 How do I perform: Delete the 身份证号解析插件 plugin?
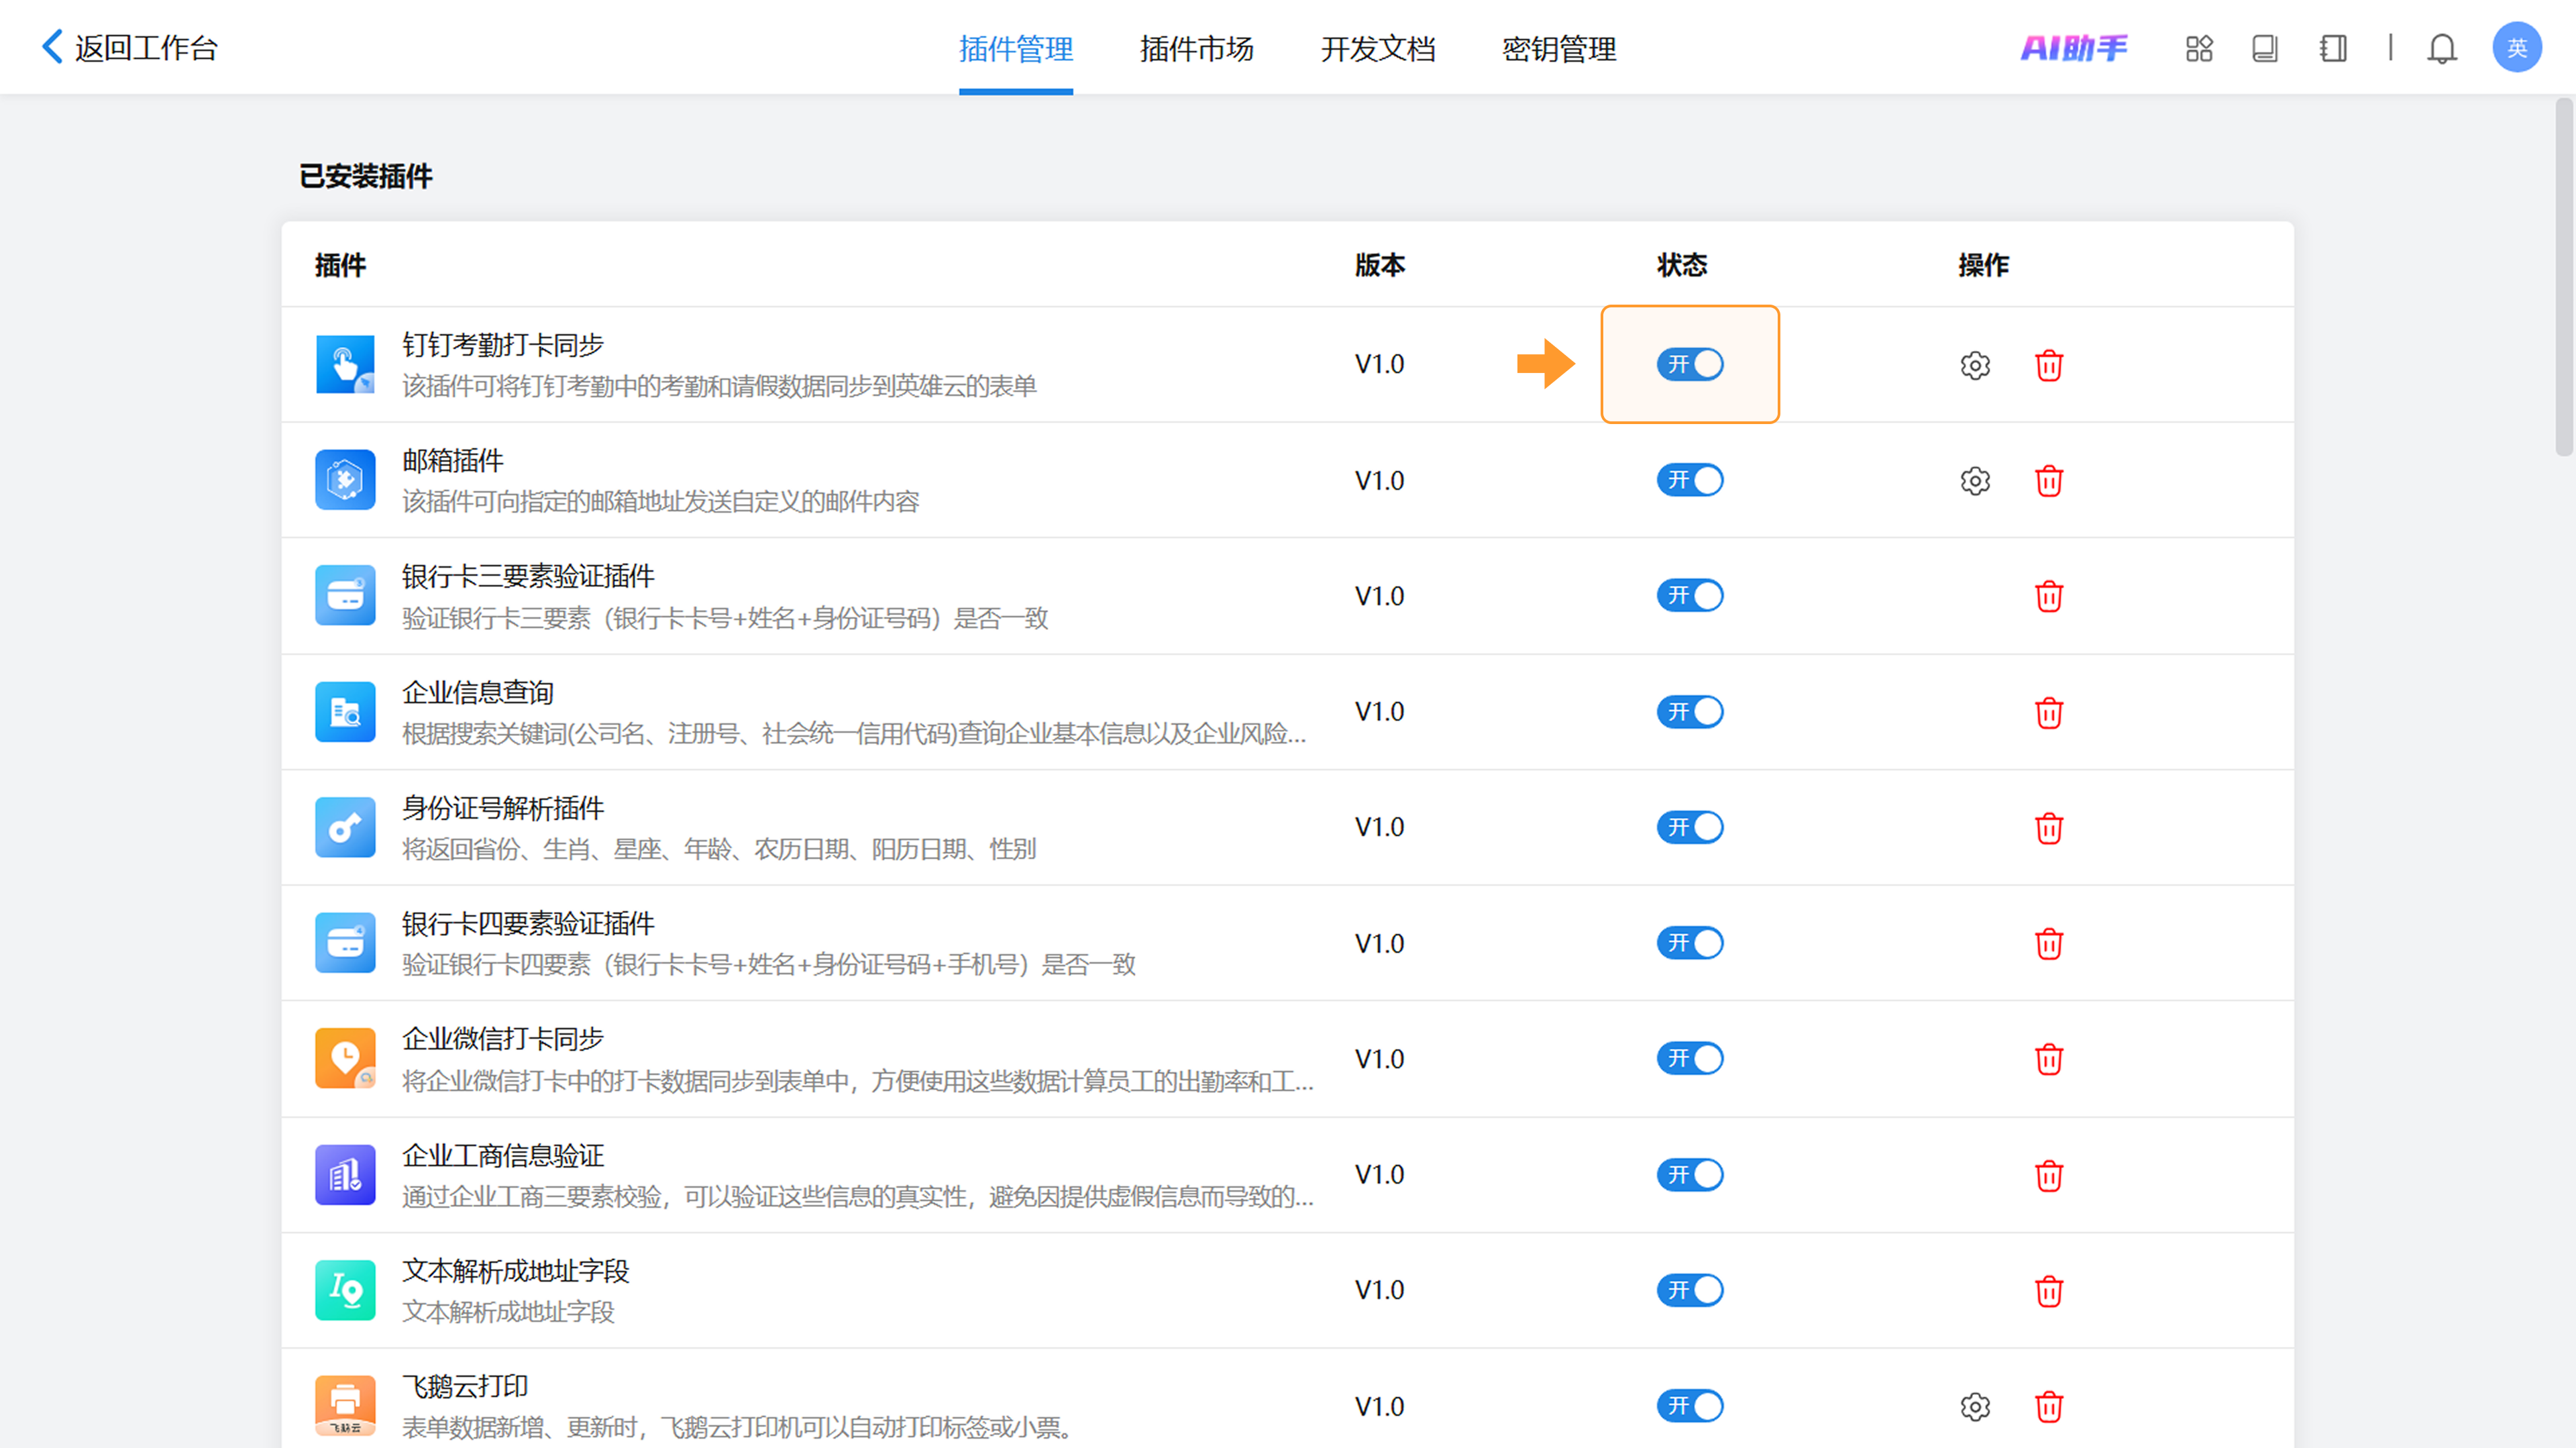coord(2049,828)
